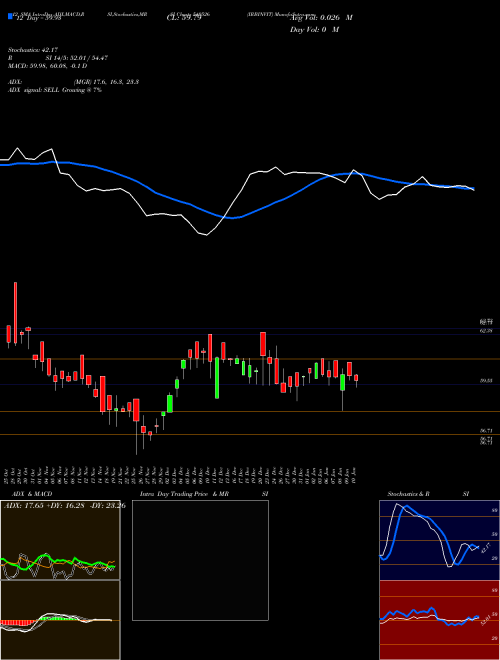Click the 'ADX signal: SELL Growing @ 7%' text
The width and height of the screenshot is (500, 660).
[x=55, y=90]
